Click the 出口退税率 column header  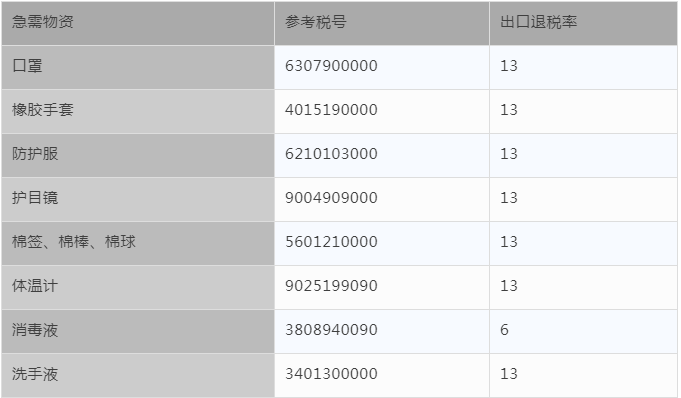583,23
